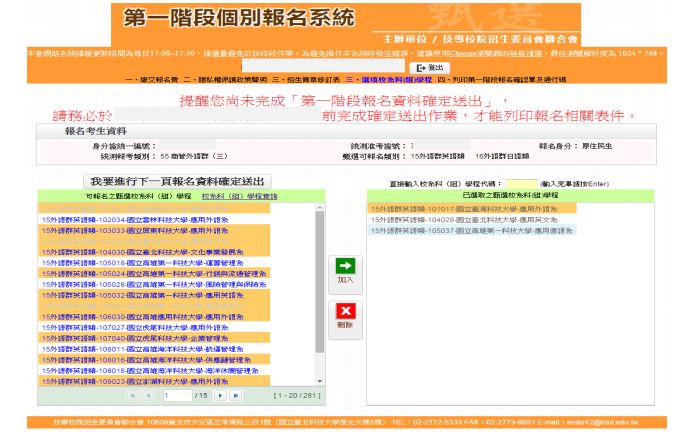Image resolution: width=696 pixels, height=434 pixels.
Task: Select available program 104030 臺北科技大學-文化事業發展系
Action: [154, 252]
